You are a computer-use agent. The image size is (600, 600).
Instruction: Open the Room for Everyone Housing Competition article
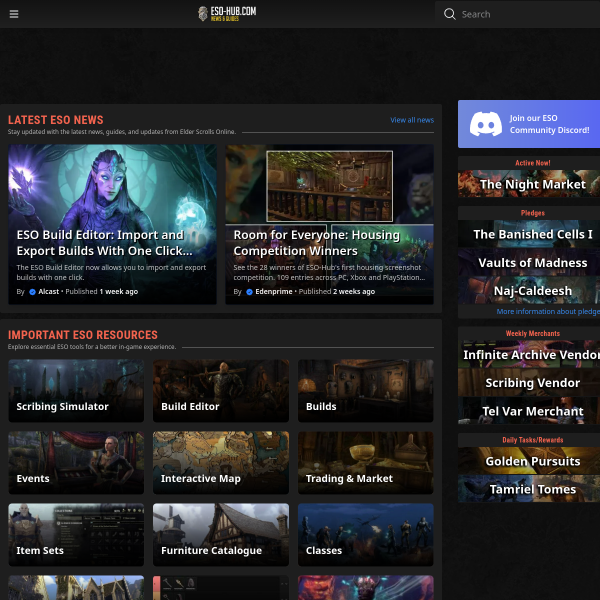329,224
